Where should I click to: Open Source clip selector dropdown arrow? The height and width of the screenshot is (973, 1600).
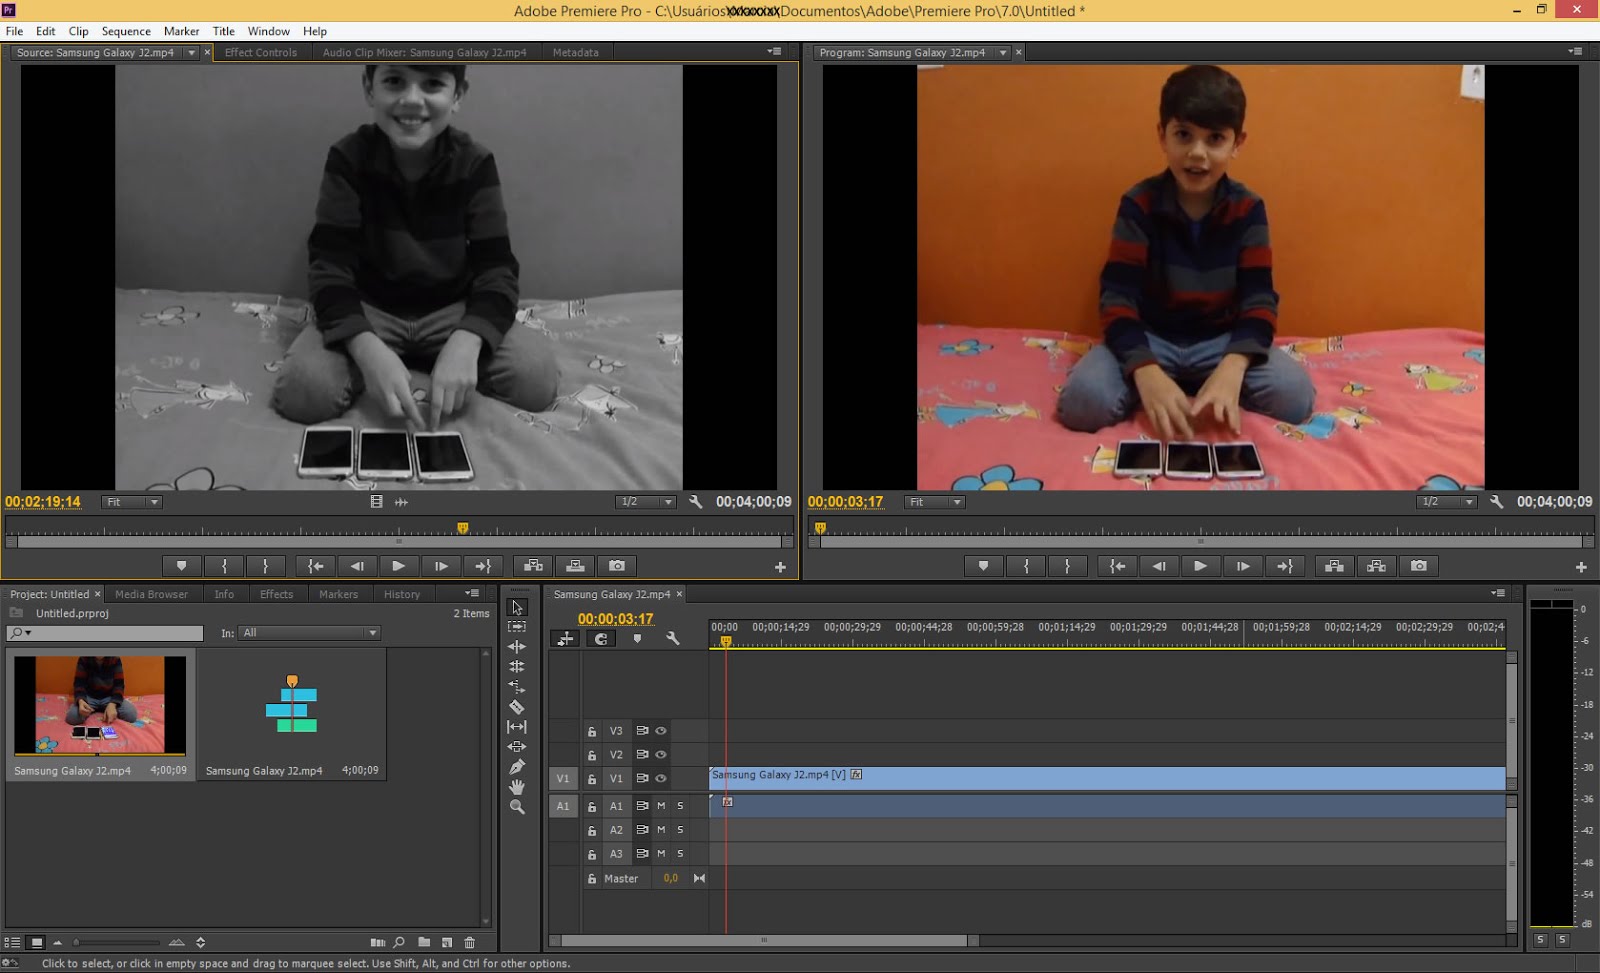191,53
